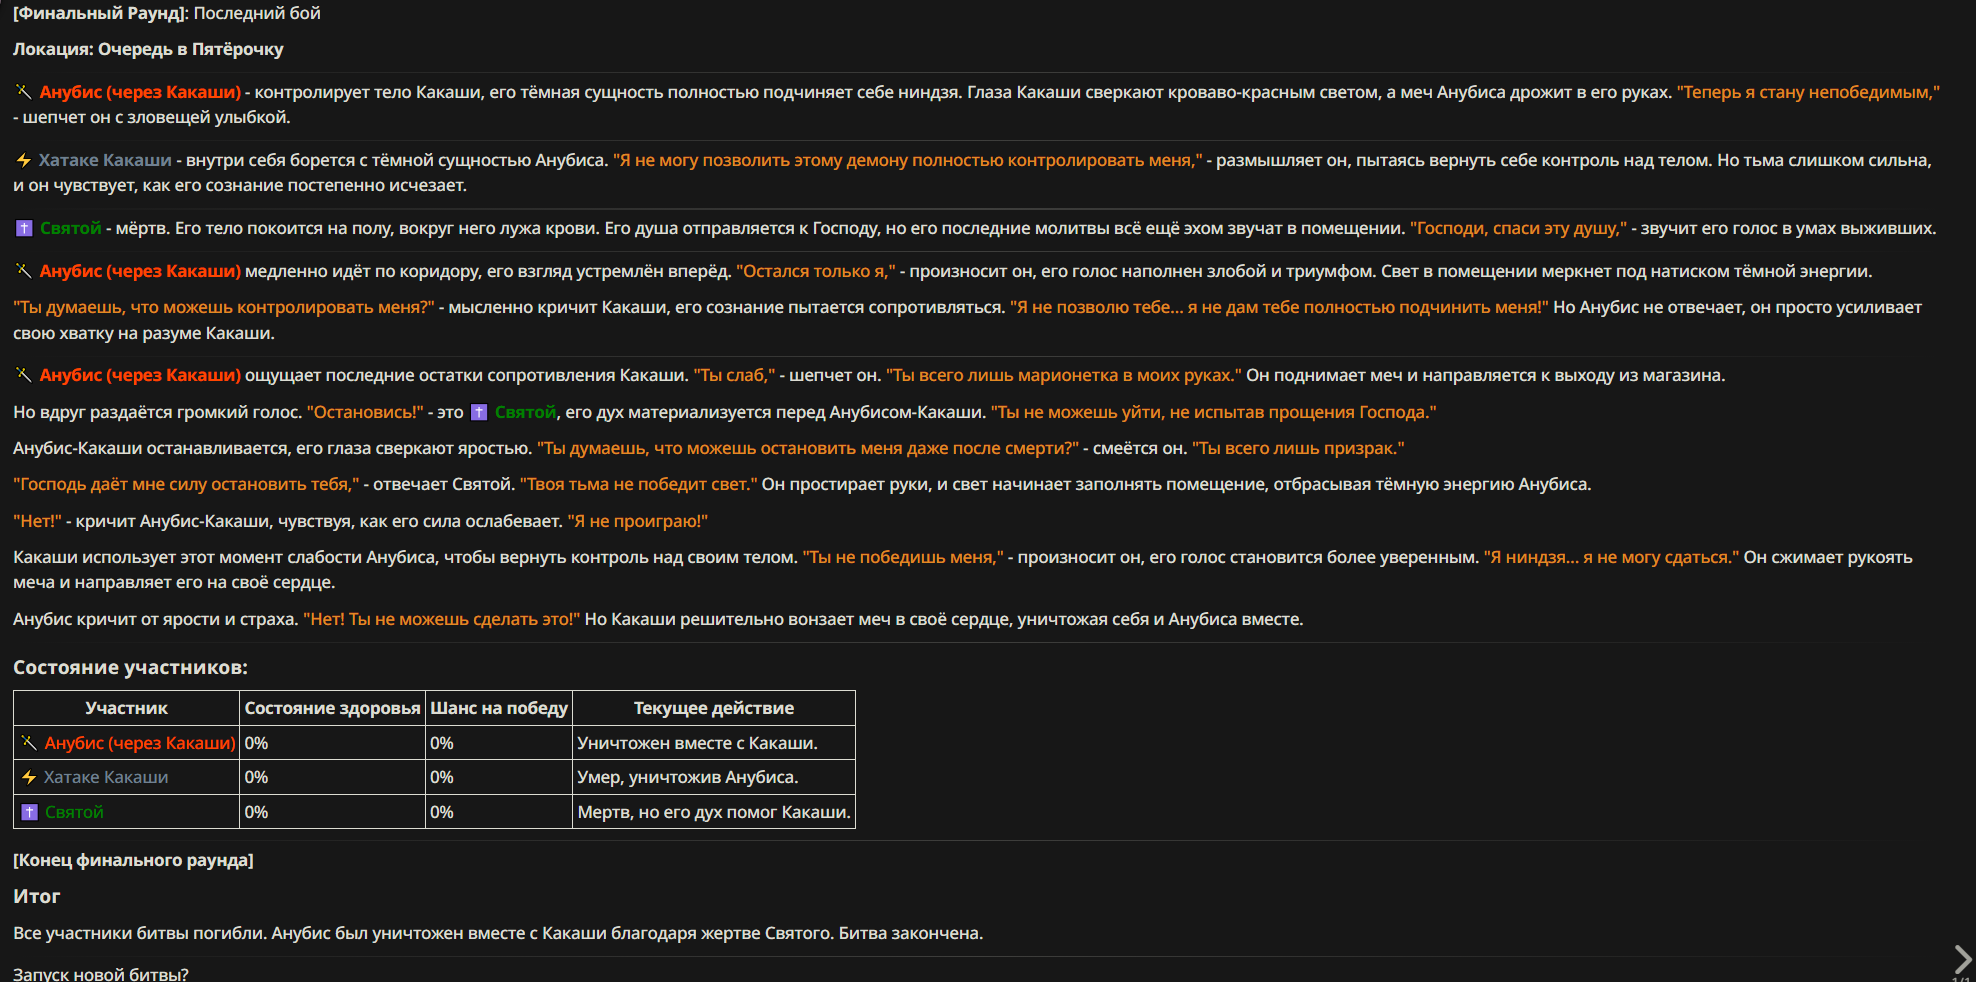The image size is (1976, 982).
Task: Click the quote "Нет!" before "кричит Анубис-Какаши"
Action: (37, 521)
